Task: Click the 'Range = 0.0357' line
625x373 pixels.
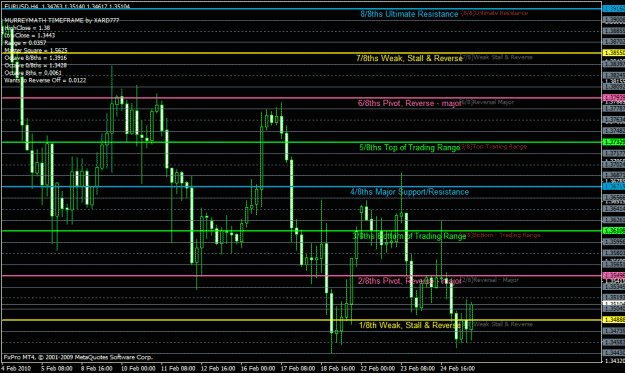Action: point(25,43)
